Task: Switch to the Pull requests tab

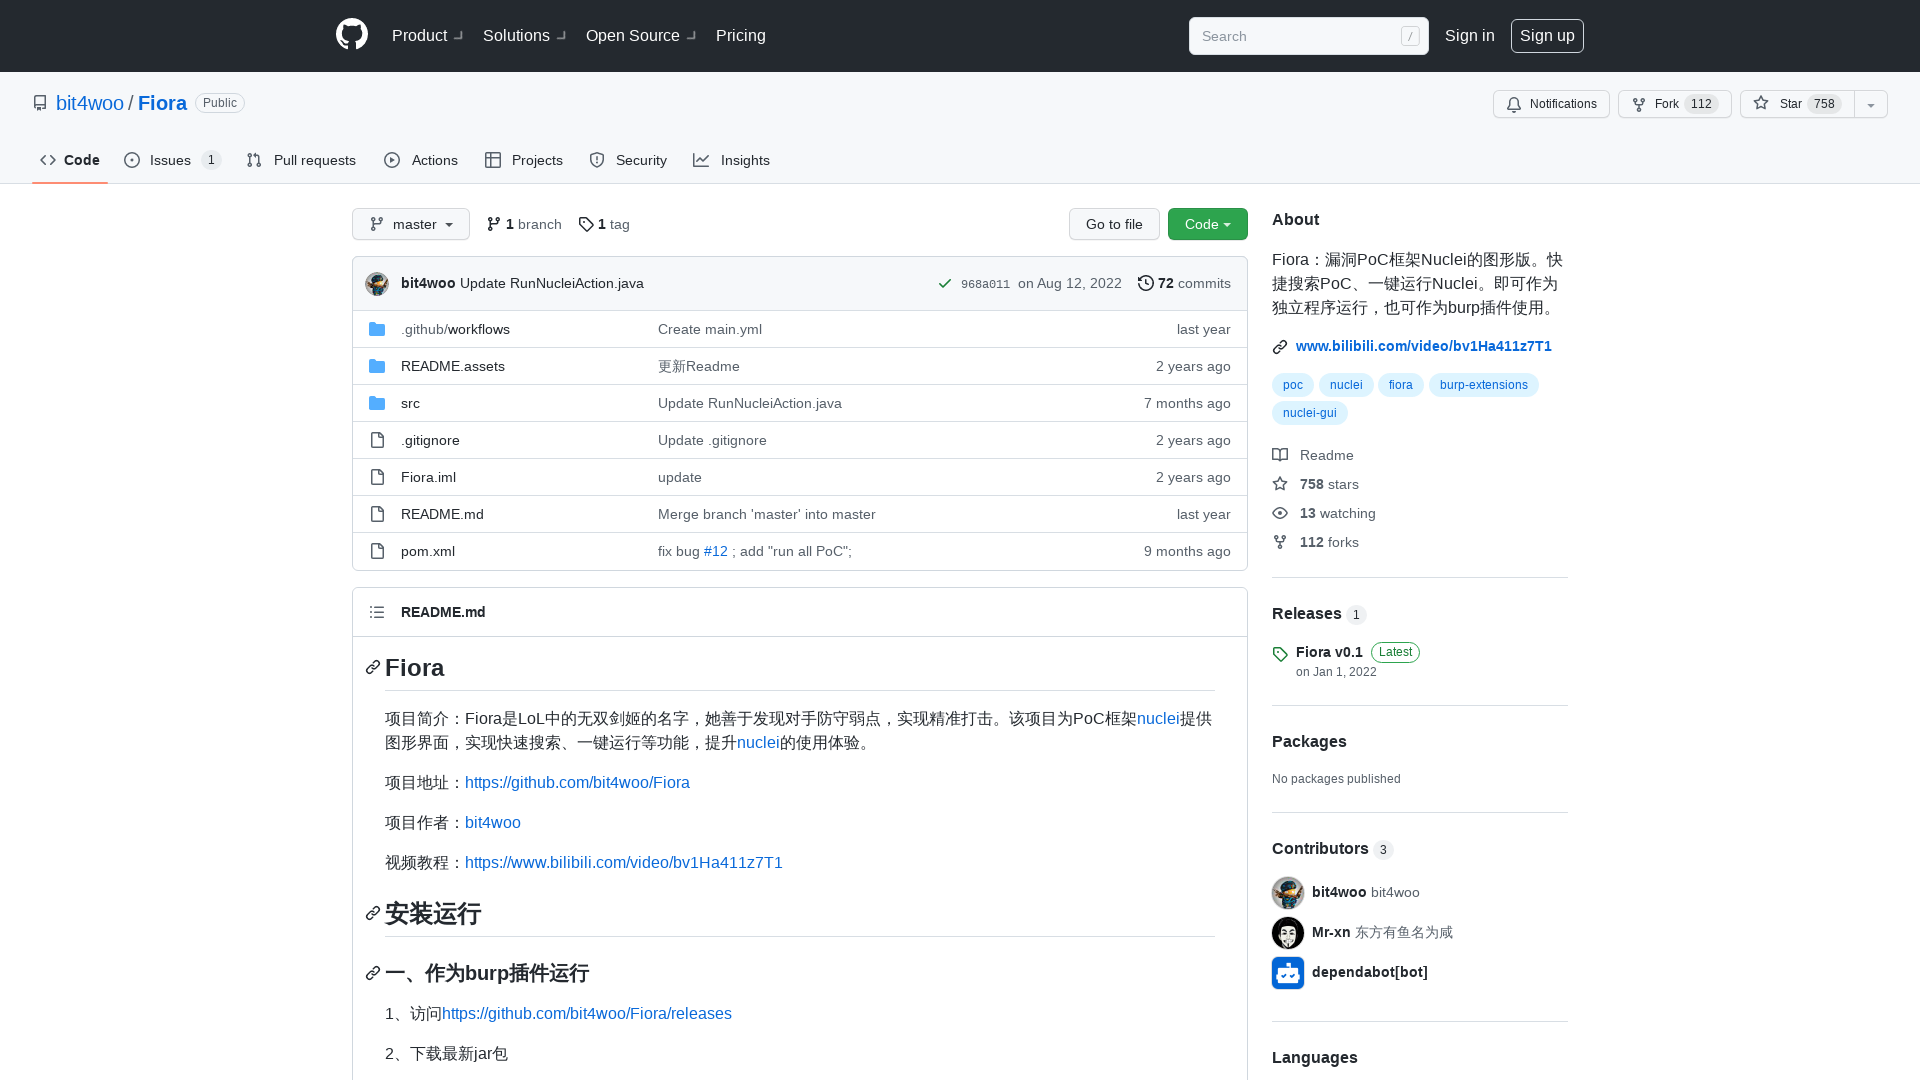Action: pyautogui.click(x=301, y=160)
